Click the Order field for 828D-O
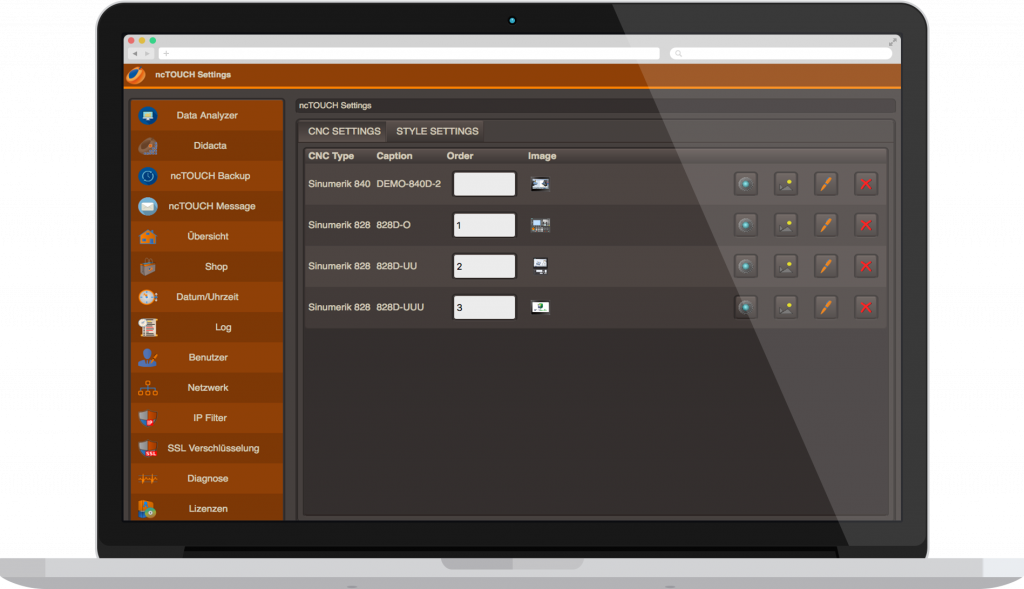 [x=485, y=225]
